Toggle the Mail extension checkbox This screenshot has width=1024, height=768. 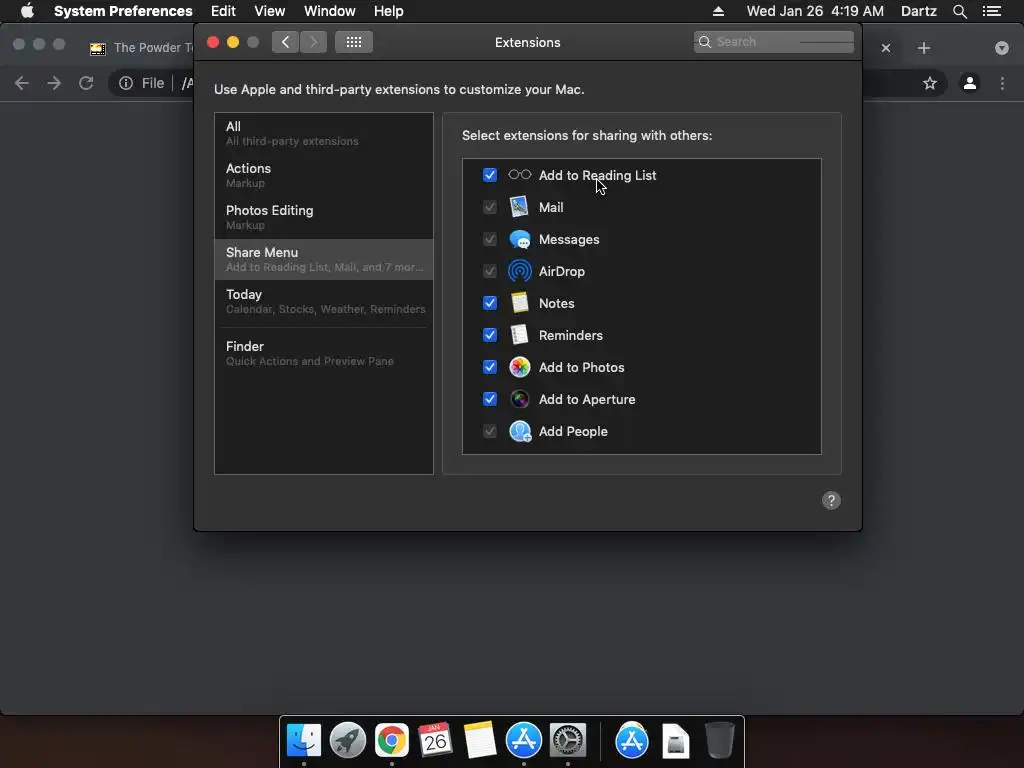(x=490, y=207)
